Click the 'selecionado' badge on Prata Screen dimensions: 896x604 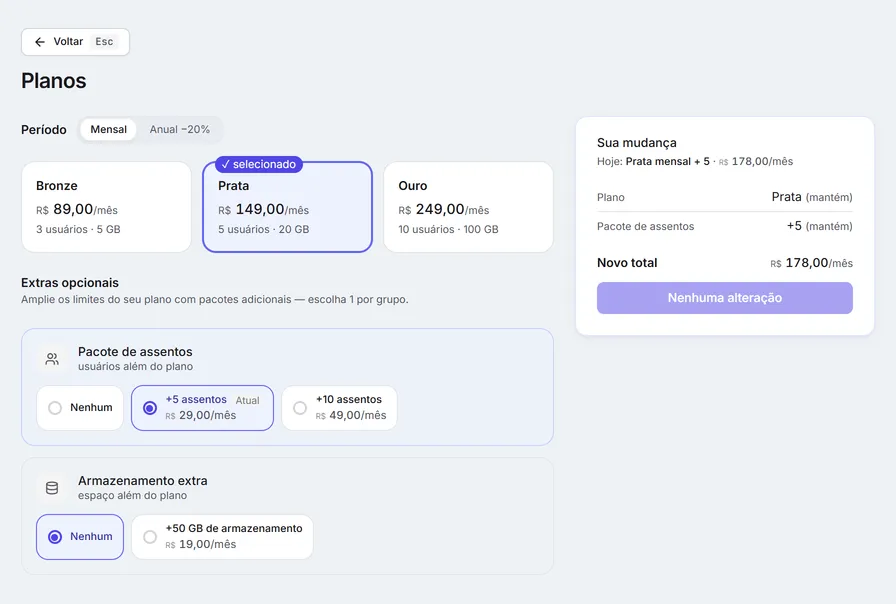tap(259, 164)
